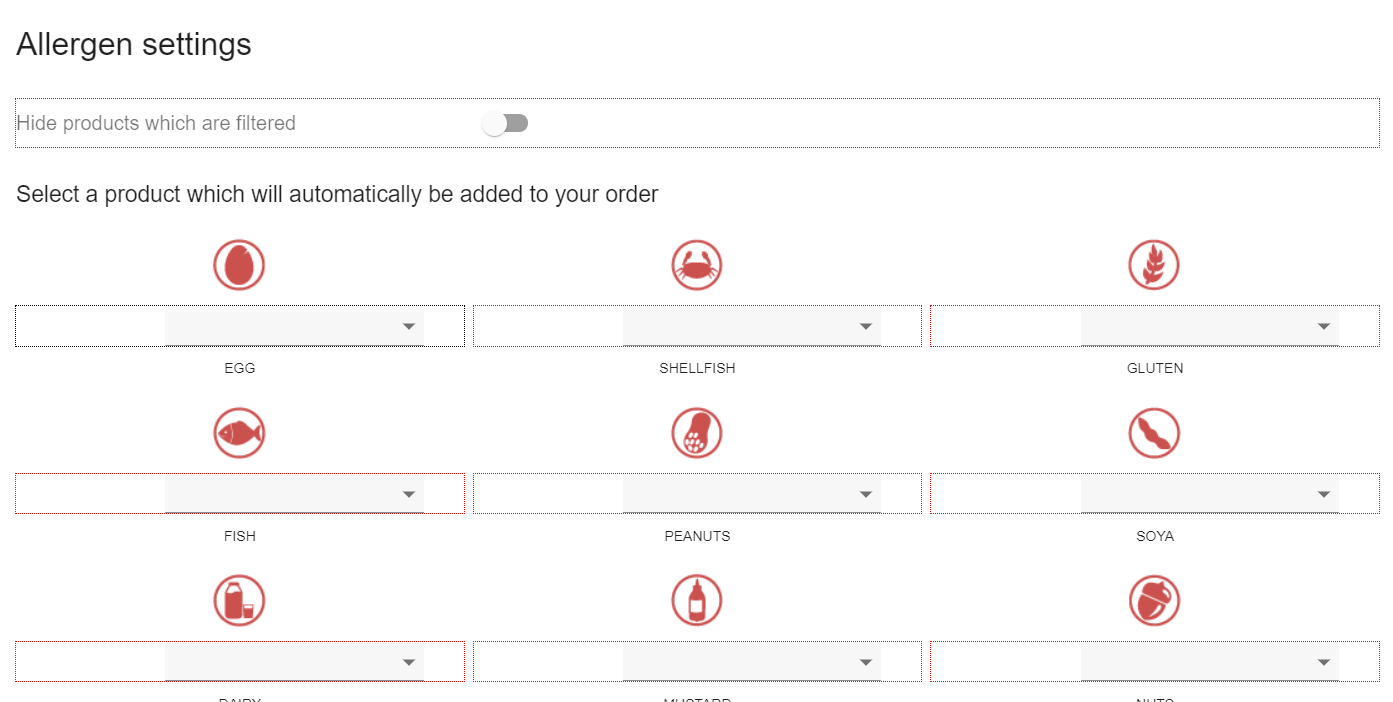Open the Soya product dropdown
The width and height of the screenshot is (1393, 702).
pos(1210,494)
